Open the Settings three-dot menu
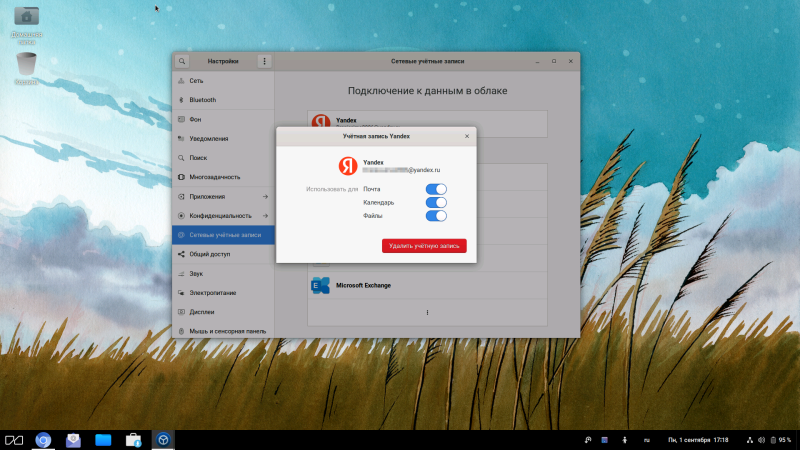The height and width of the screenshot is (450, 800). pyautogui.click(x=264, y=61)
